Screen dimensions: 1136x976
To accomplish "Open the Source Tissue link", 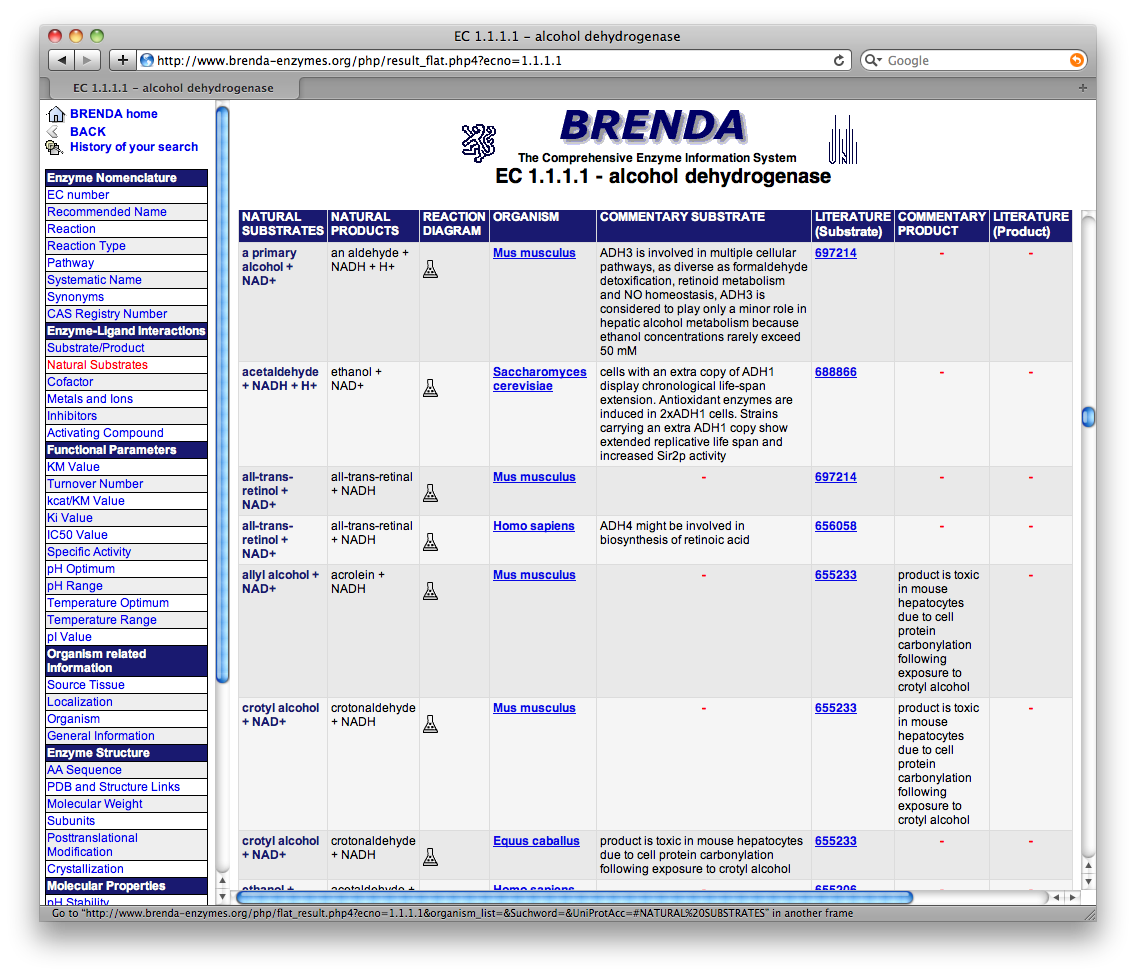I will (85, 685).
